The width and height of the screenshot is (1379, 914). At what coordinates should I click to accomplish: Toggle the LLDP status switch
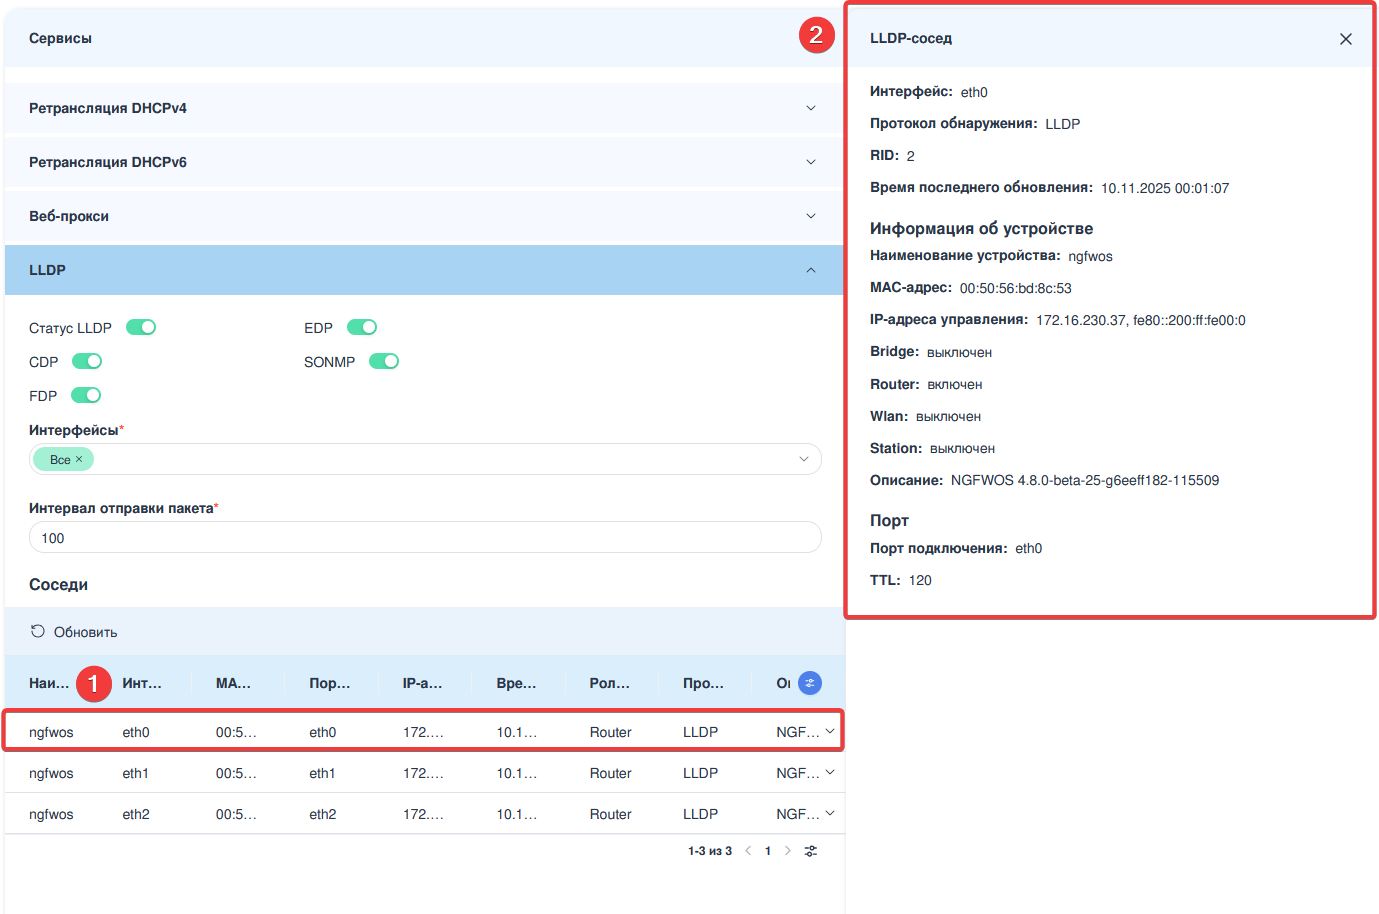pos(141,328)
